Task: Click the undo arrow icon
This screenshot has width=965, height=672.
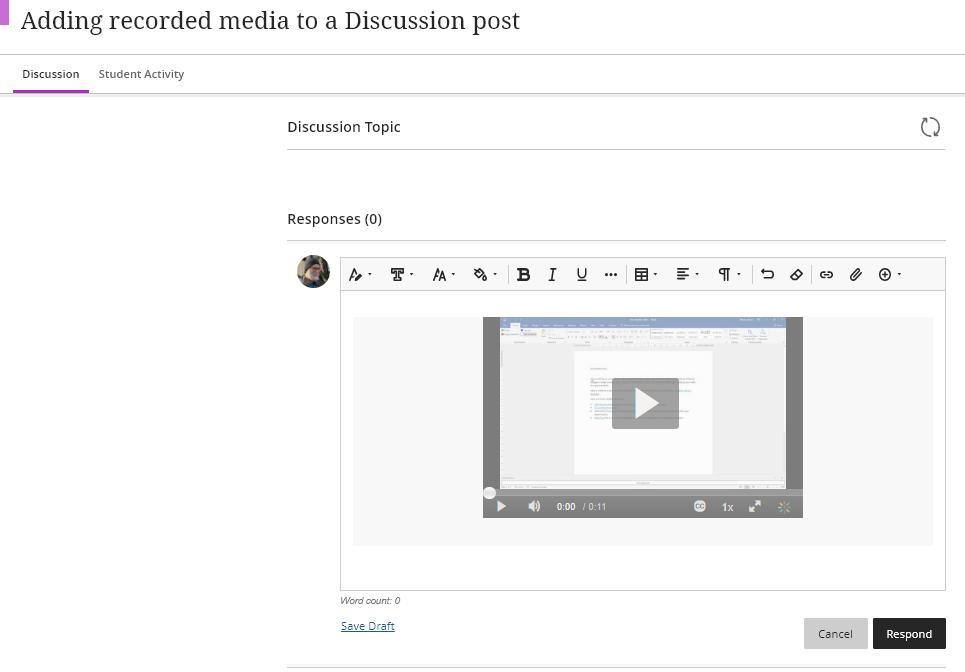Action: pos(767,275)
